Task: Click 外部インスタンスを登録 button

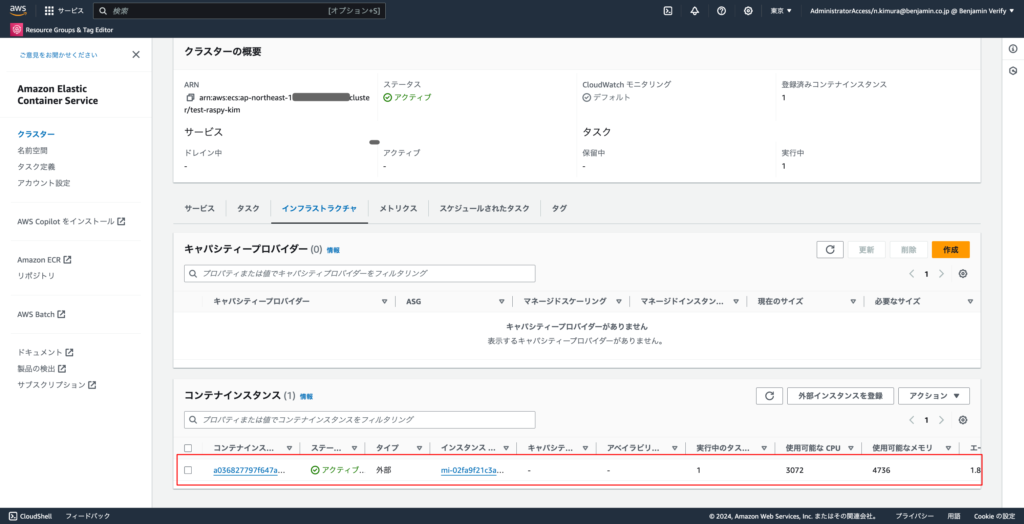Action: [x=840, y=396]
